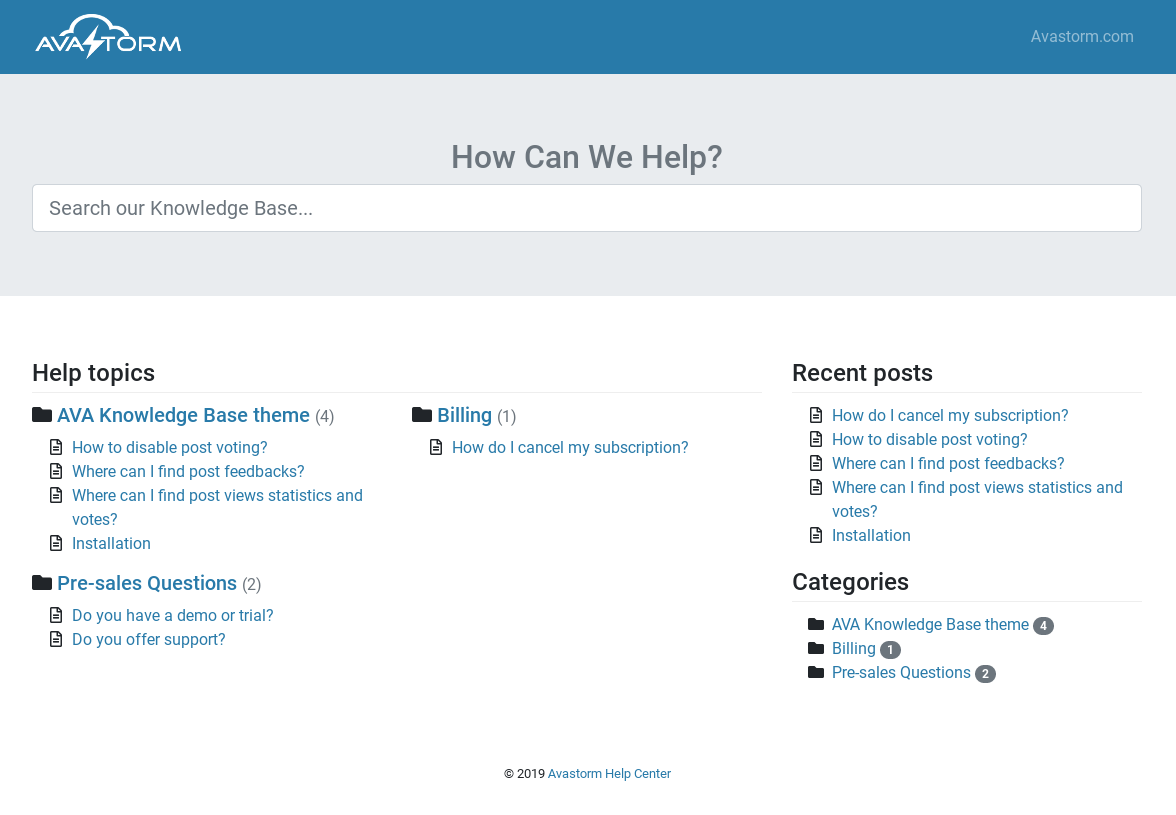The width and height of the screenshot is (1176, 815).
Task: Click the 'How Can We Help?' heading
Action: (586, 157)
